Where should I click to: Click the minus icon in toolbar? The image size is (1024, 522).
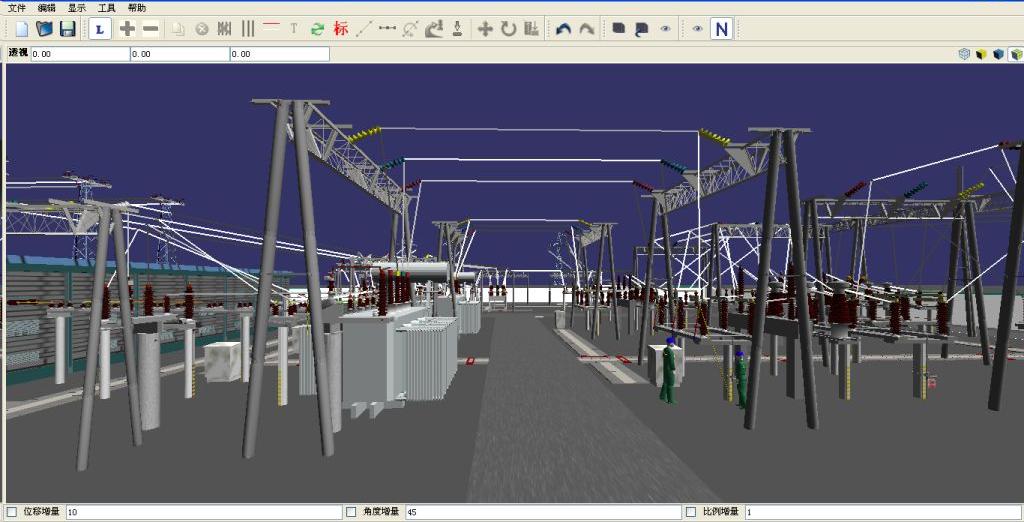pos(150,29)
